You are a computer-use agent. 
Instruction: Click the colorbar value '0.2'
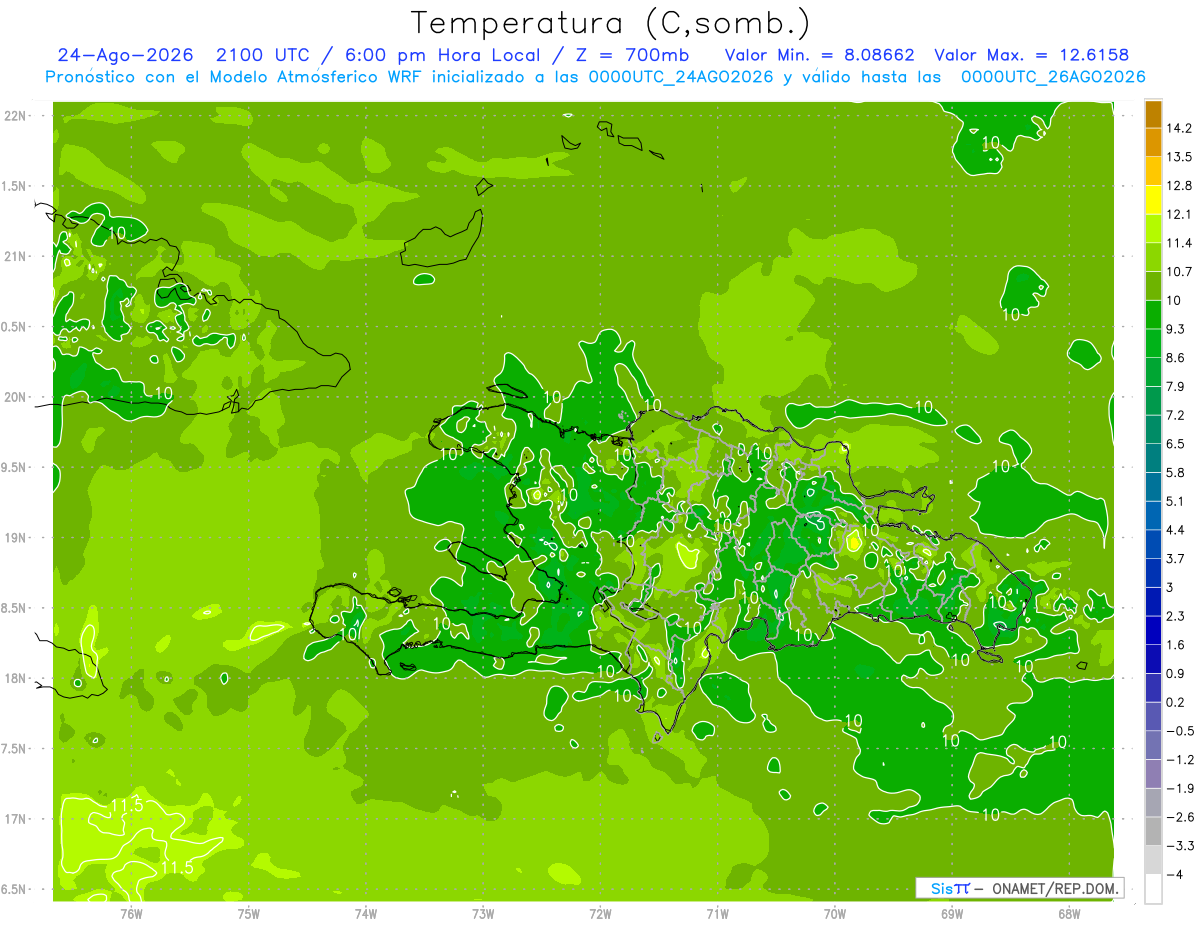click(1177, 702)
